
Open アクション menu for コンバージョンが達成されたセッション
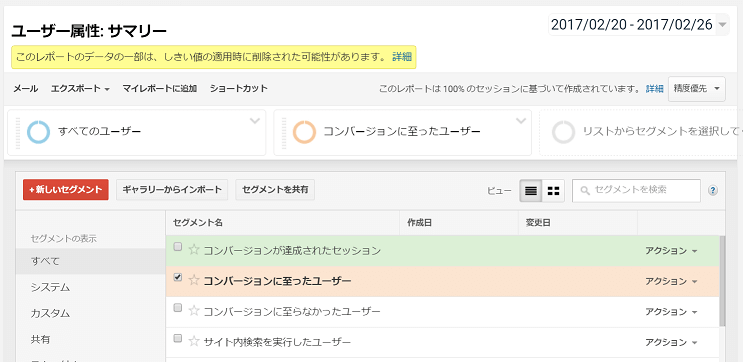(x=671, y=251)
